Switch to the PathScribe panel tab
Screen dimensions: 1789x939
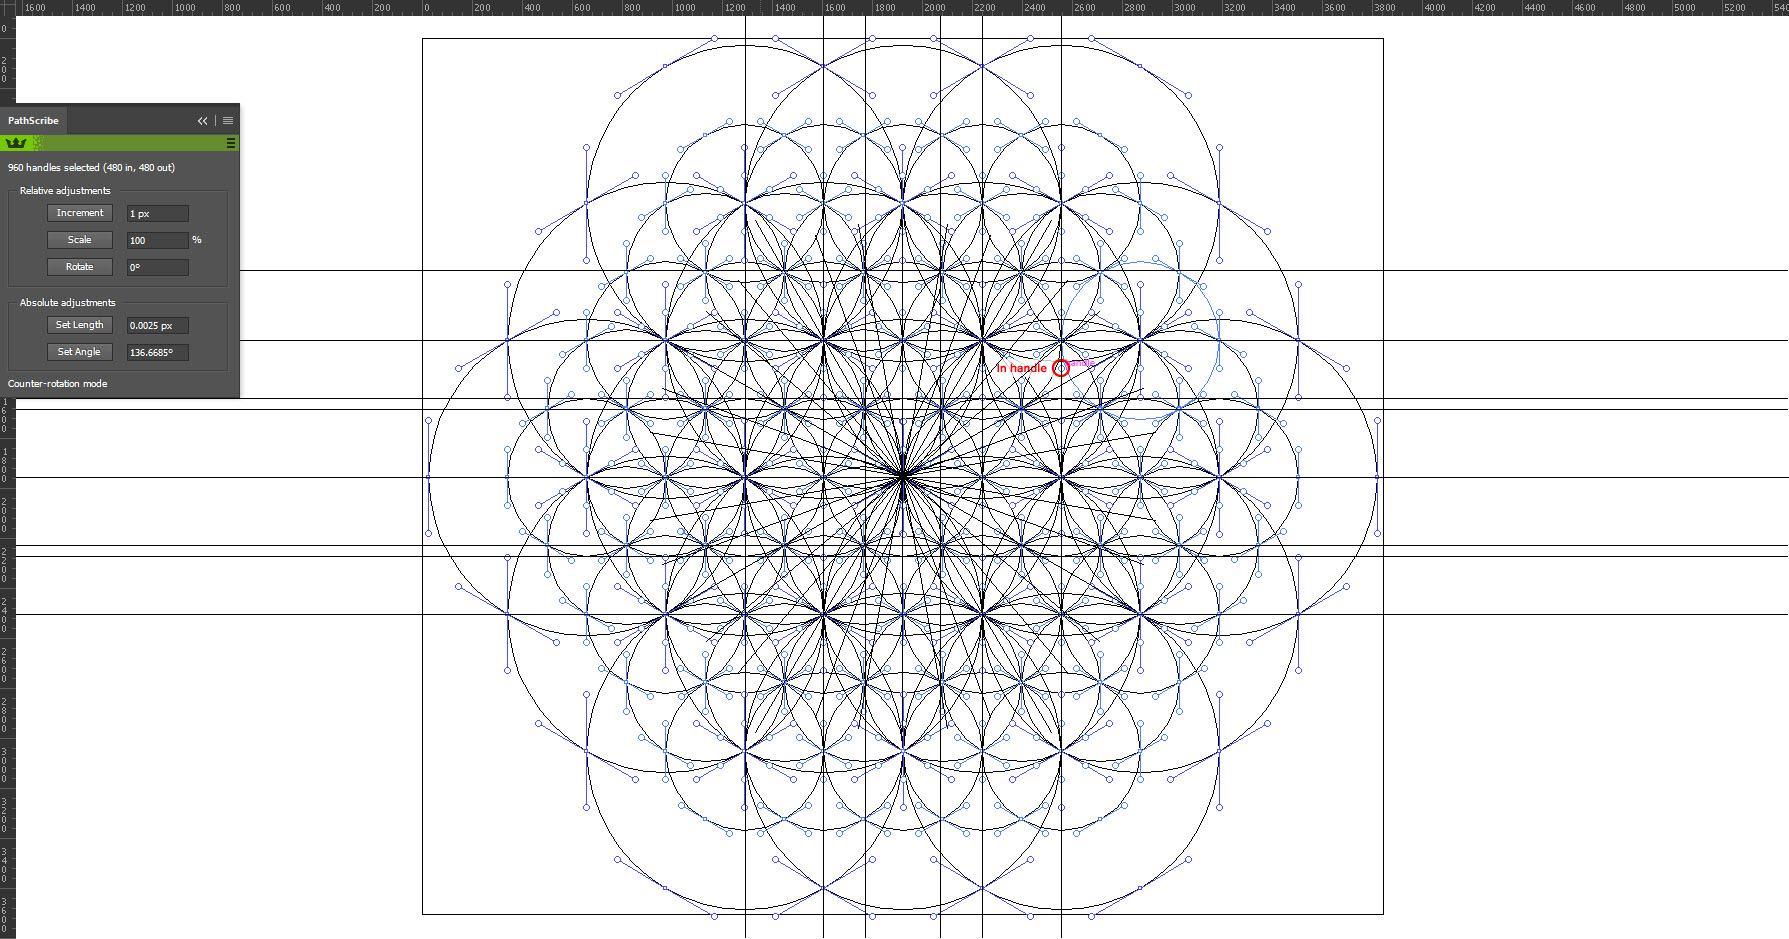pyautogui.click(x=33, y=120)
